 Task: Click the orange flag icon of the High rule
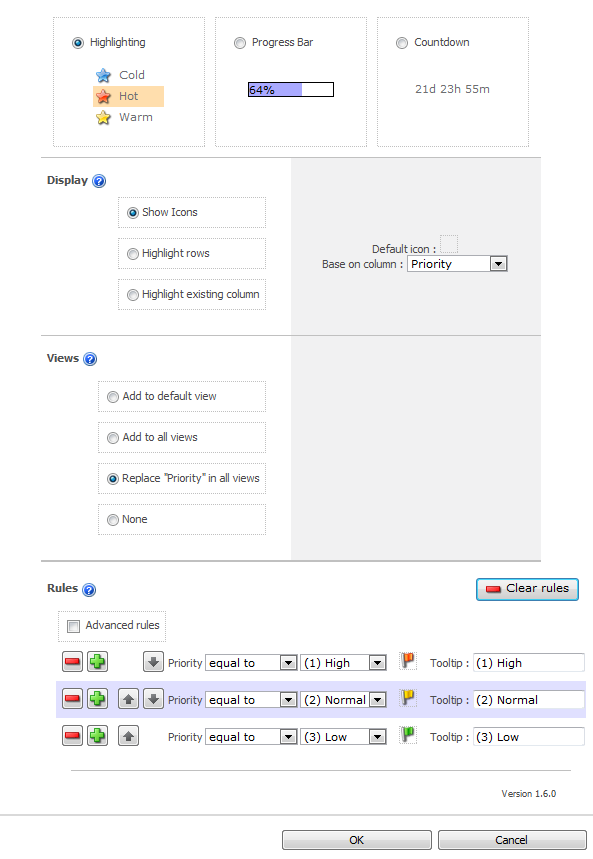(407, 661)
